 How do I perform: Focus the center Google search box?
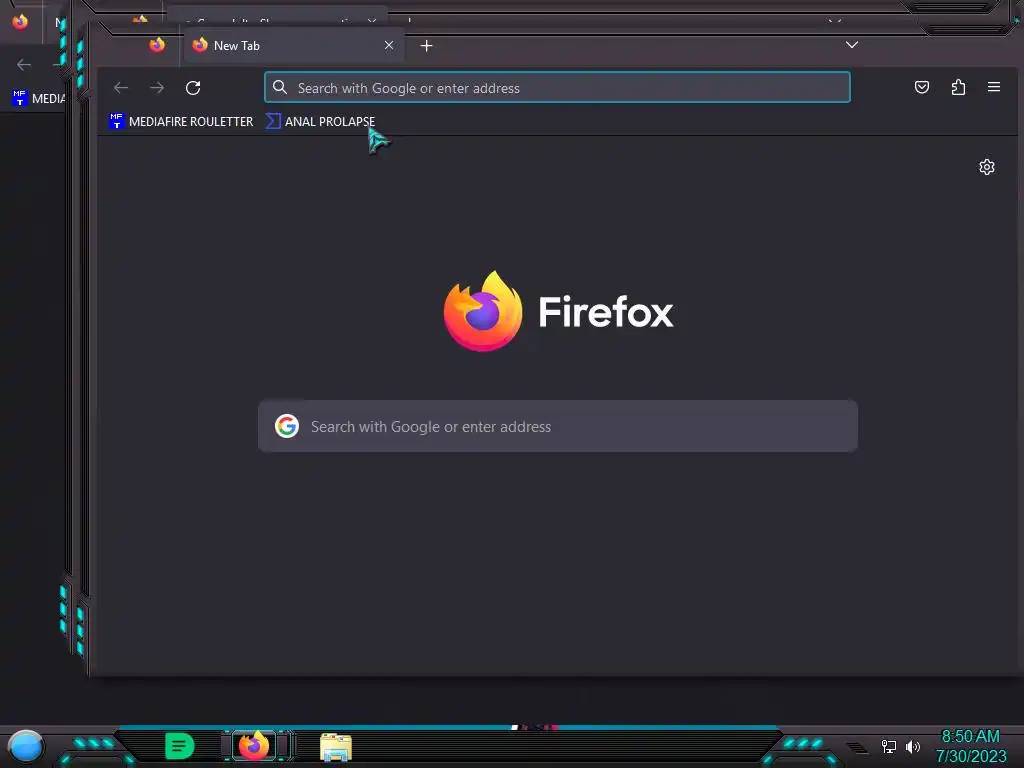[558, 426]
